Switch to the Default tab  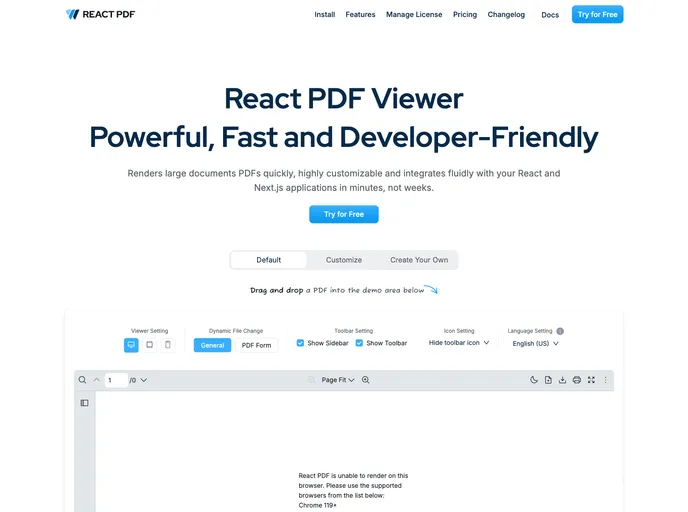269,260
